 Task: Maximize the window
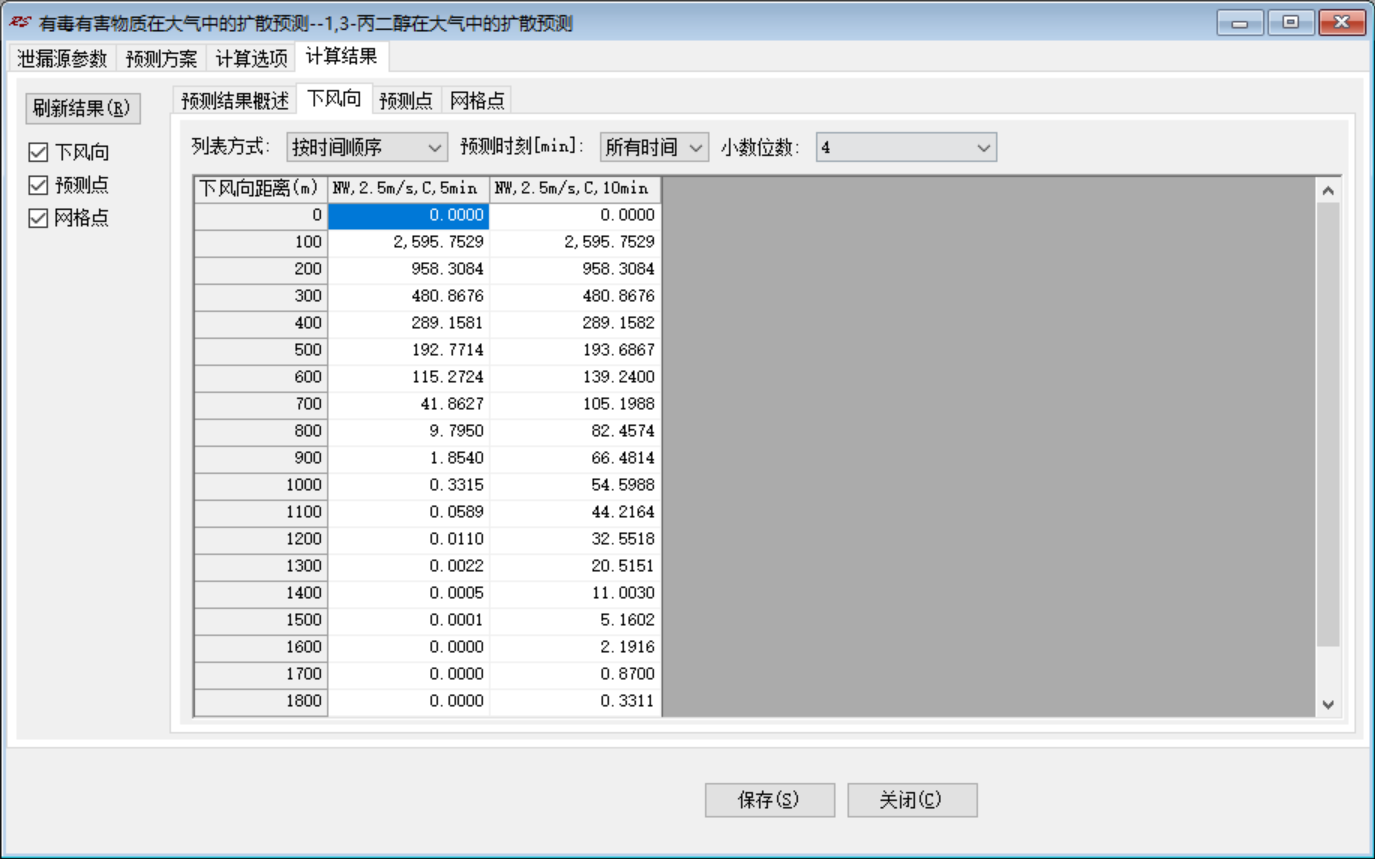1291,22
